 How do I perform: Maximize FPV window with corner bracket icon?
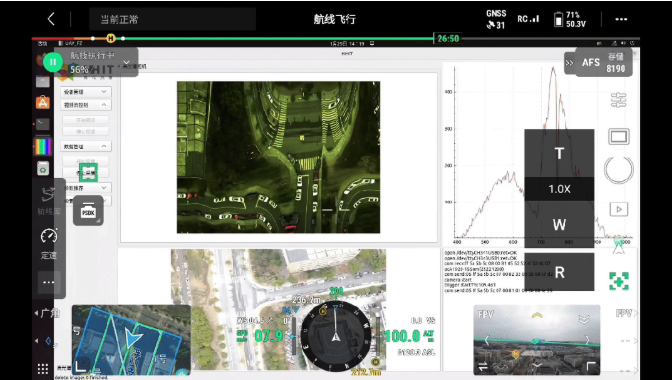click(591, 366)
